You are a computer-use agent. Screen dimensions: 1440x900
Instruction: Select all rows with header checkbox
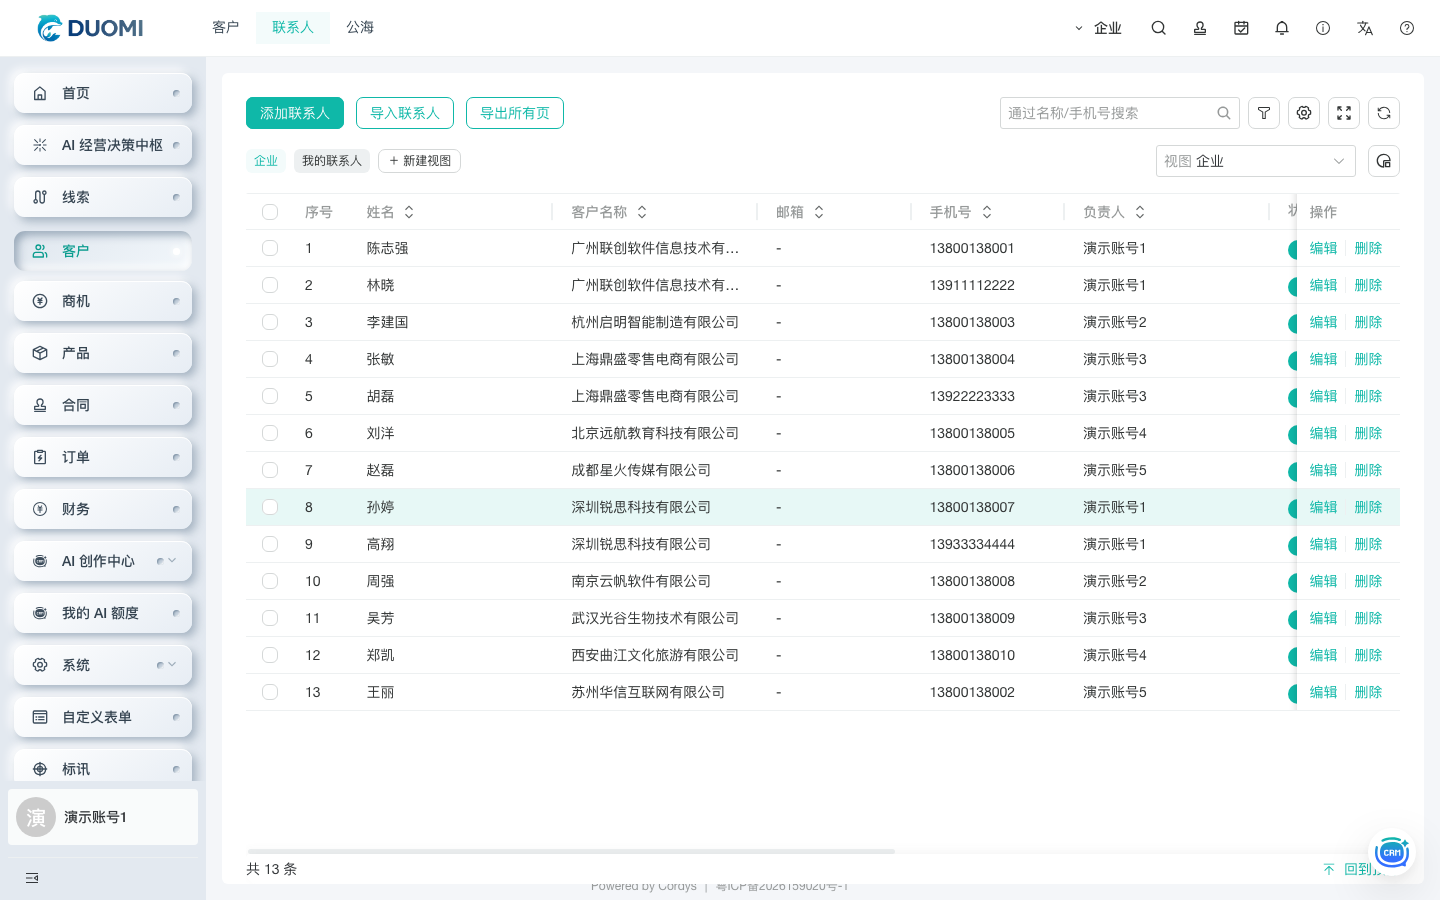(x=270, y=212)
